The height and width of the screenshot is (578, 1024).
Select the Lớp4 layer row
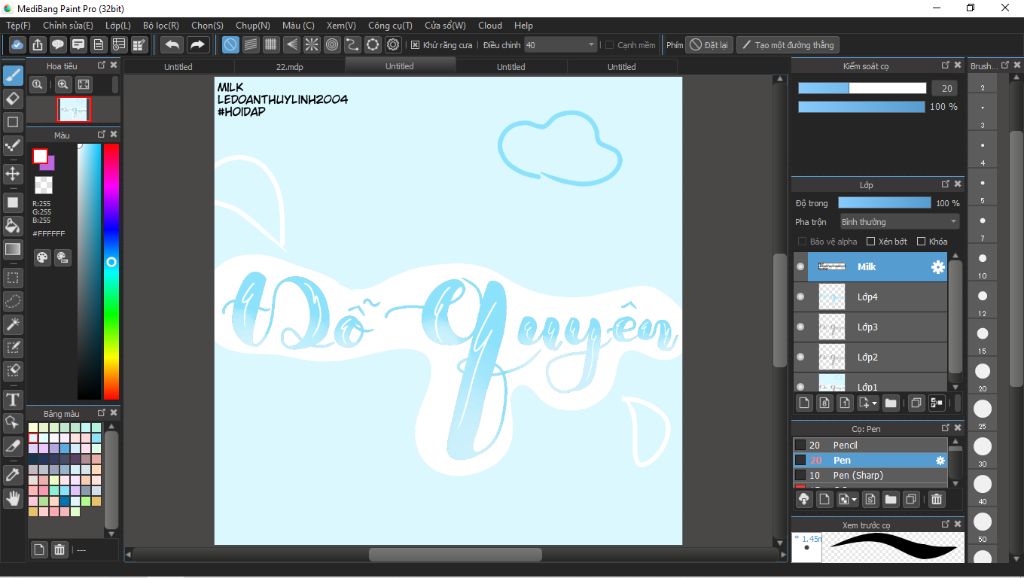click(x=870, y=297)
